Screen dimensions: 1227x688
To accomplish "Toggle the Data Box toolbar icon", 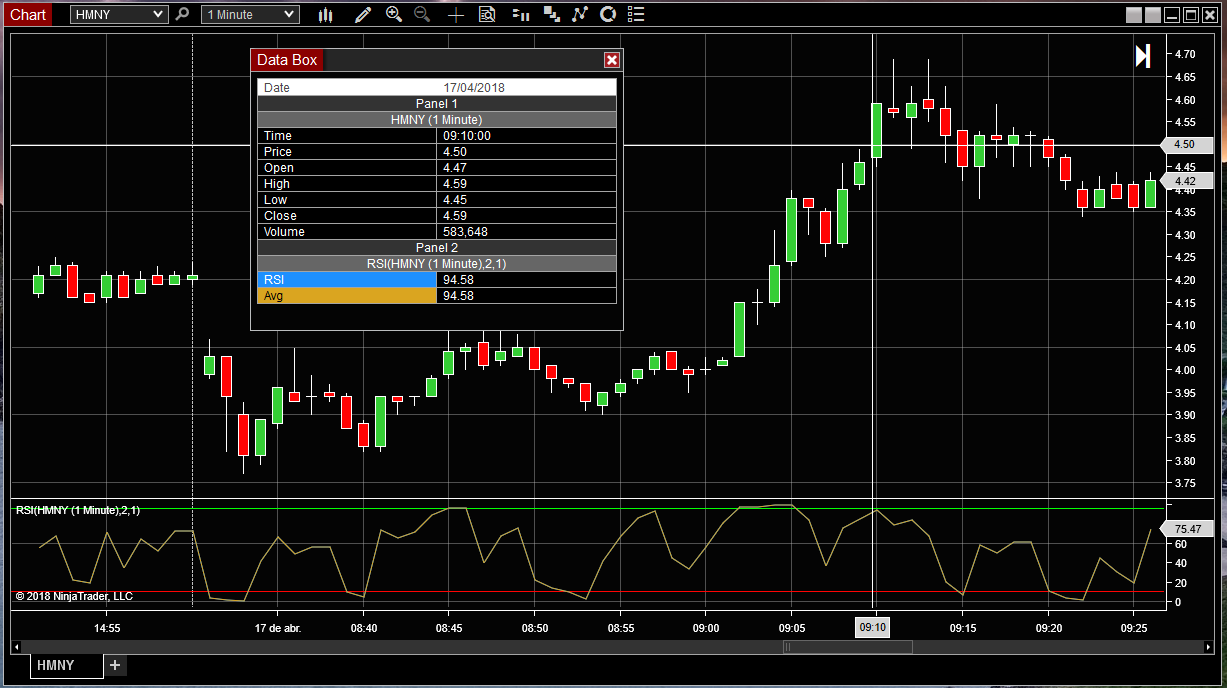I will pos(487,14).
